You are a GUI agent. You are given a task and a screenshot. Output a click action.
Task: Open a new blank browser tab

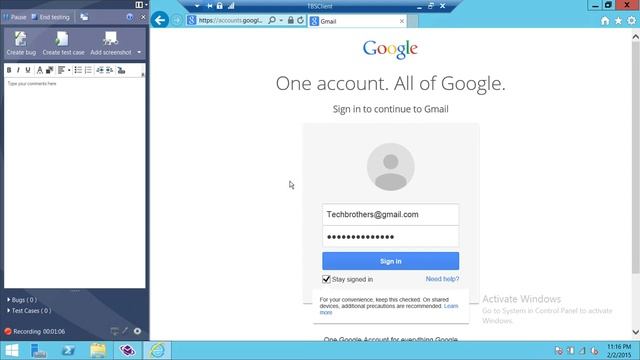413,21
